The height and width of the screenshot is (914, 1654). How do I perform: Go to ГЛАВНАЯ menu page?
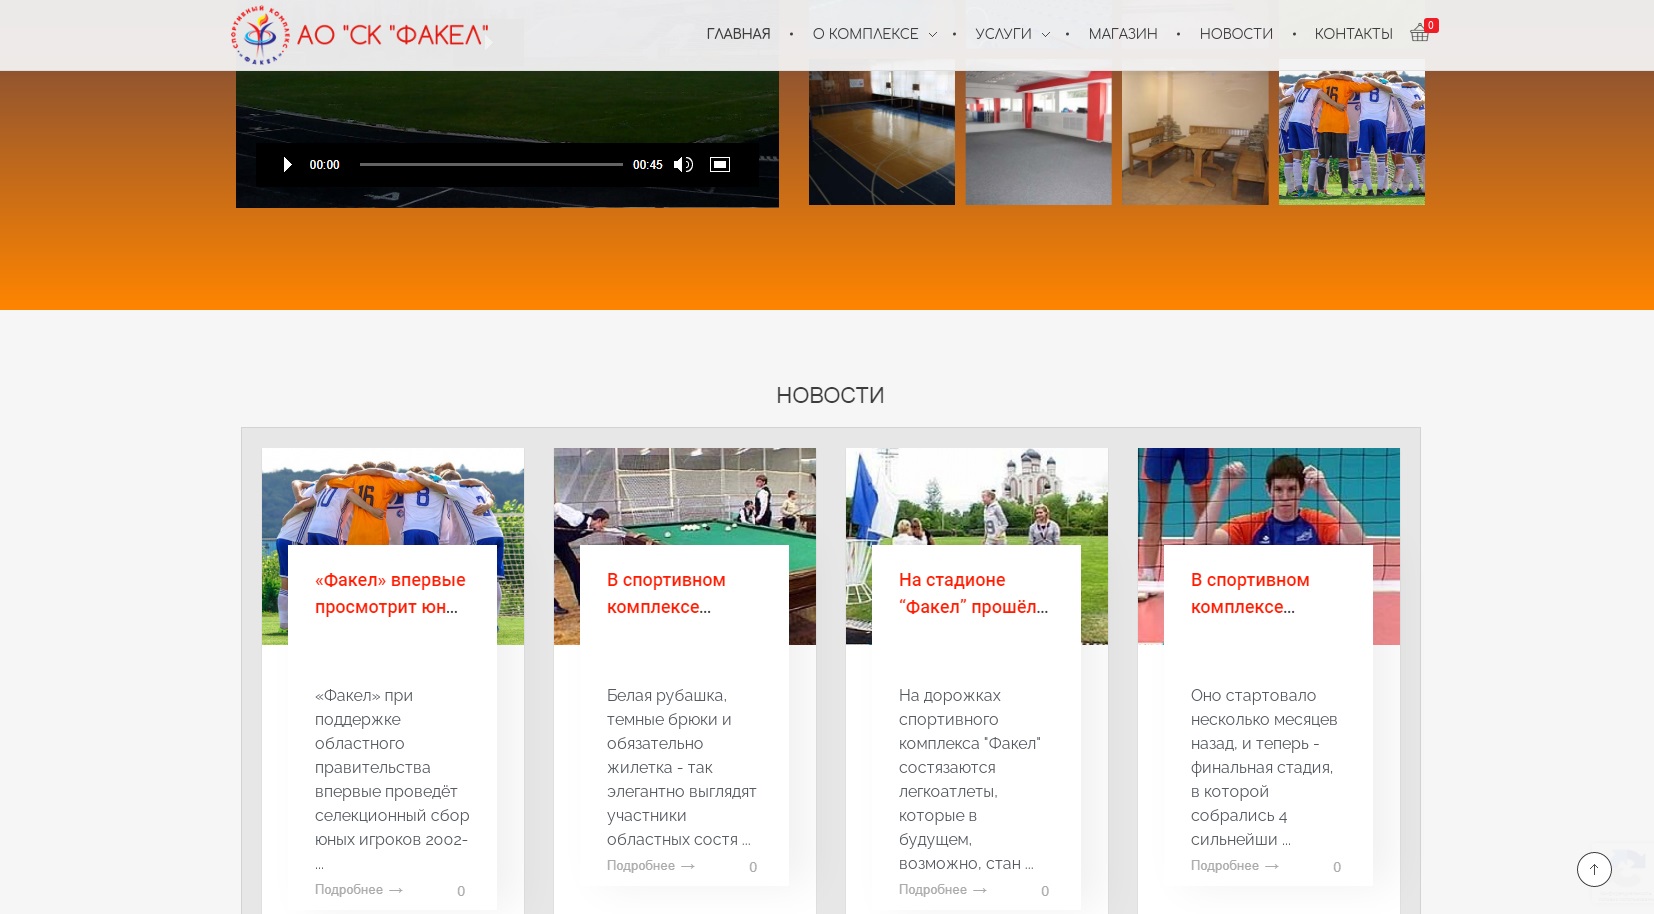click(738, 34)
